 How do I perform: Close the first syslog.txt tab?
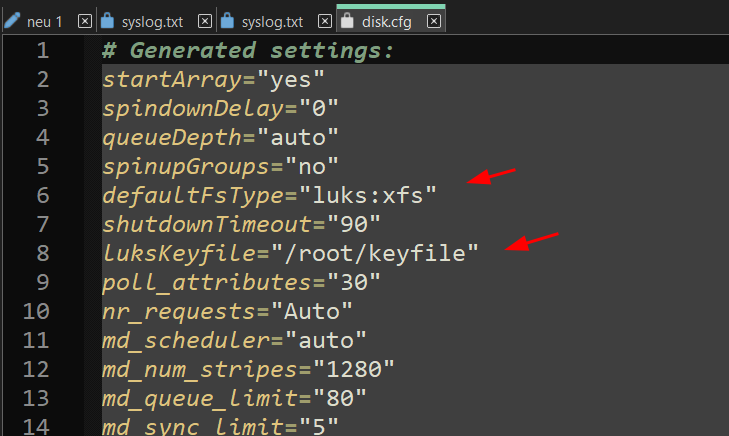click(205, 21)
